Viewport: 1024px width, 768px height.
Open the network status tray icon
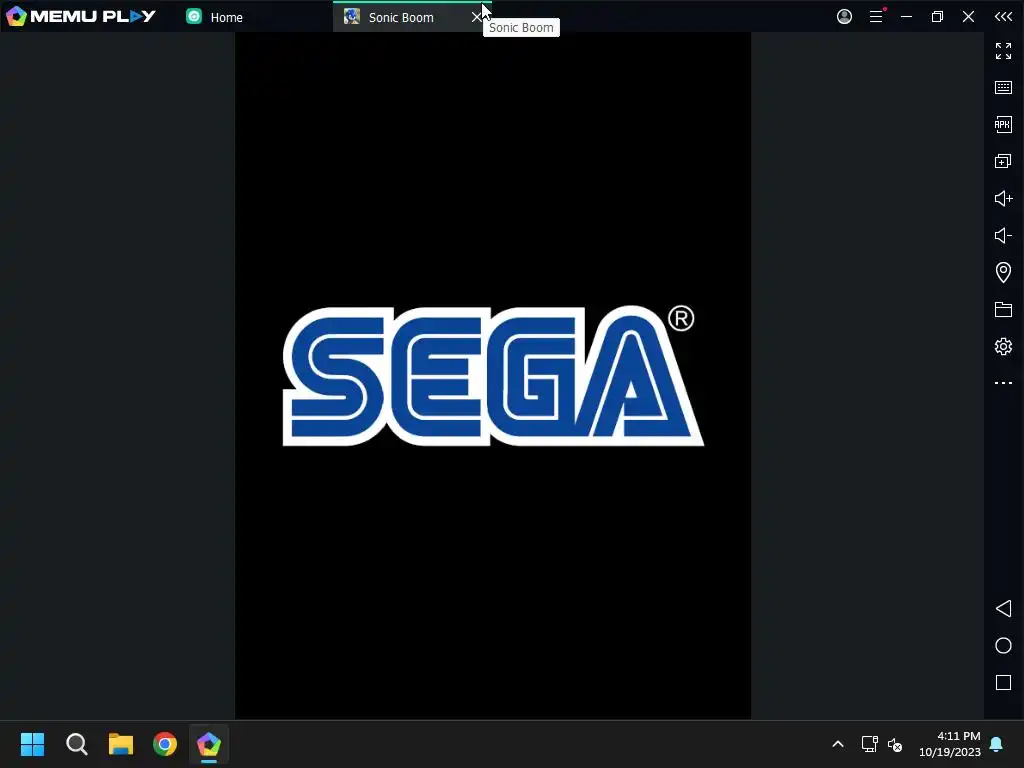tap(869, 744)
